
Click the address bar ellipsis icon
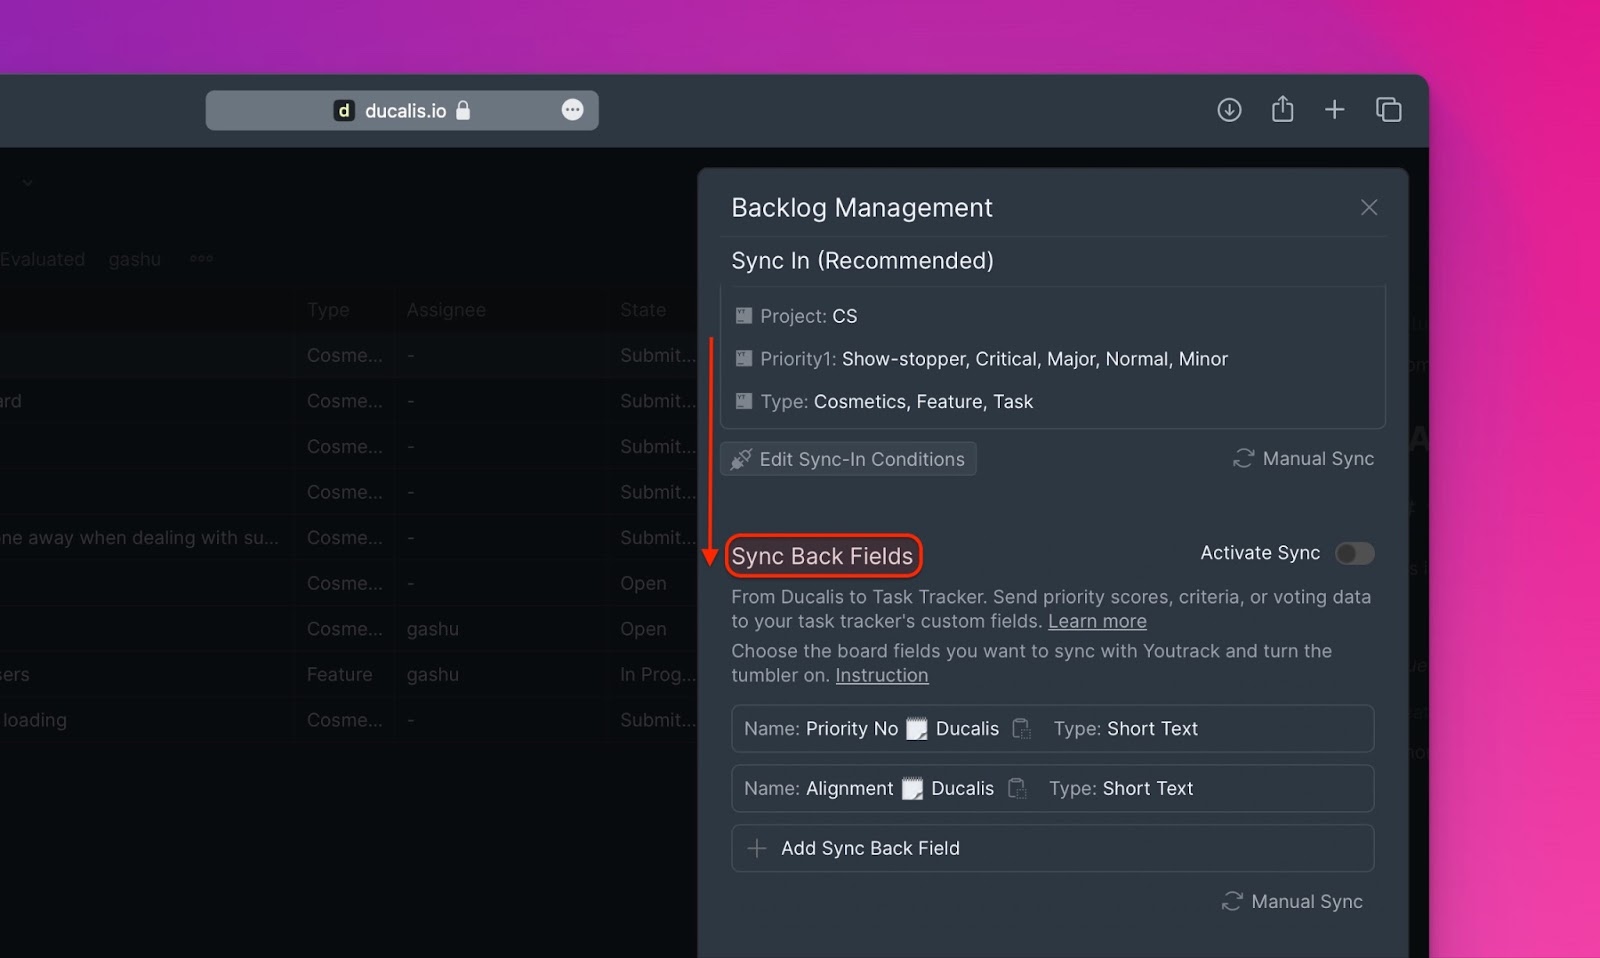point(572,110)
